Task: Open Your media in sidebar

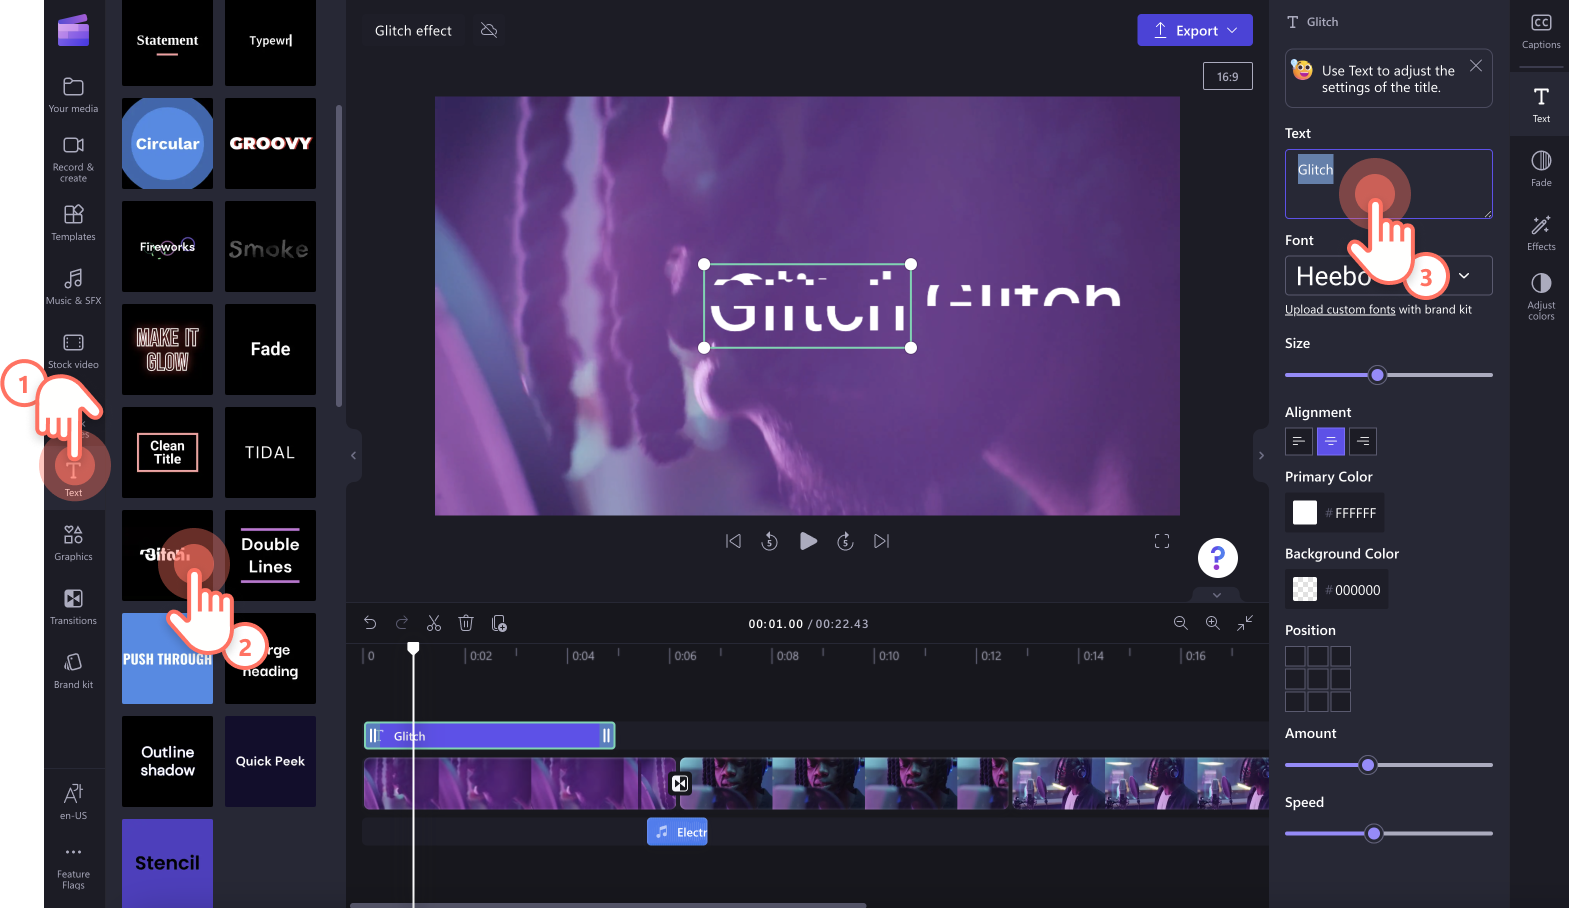Action: (x=73, y=95)
